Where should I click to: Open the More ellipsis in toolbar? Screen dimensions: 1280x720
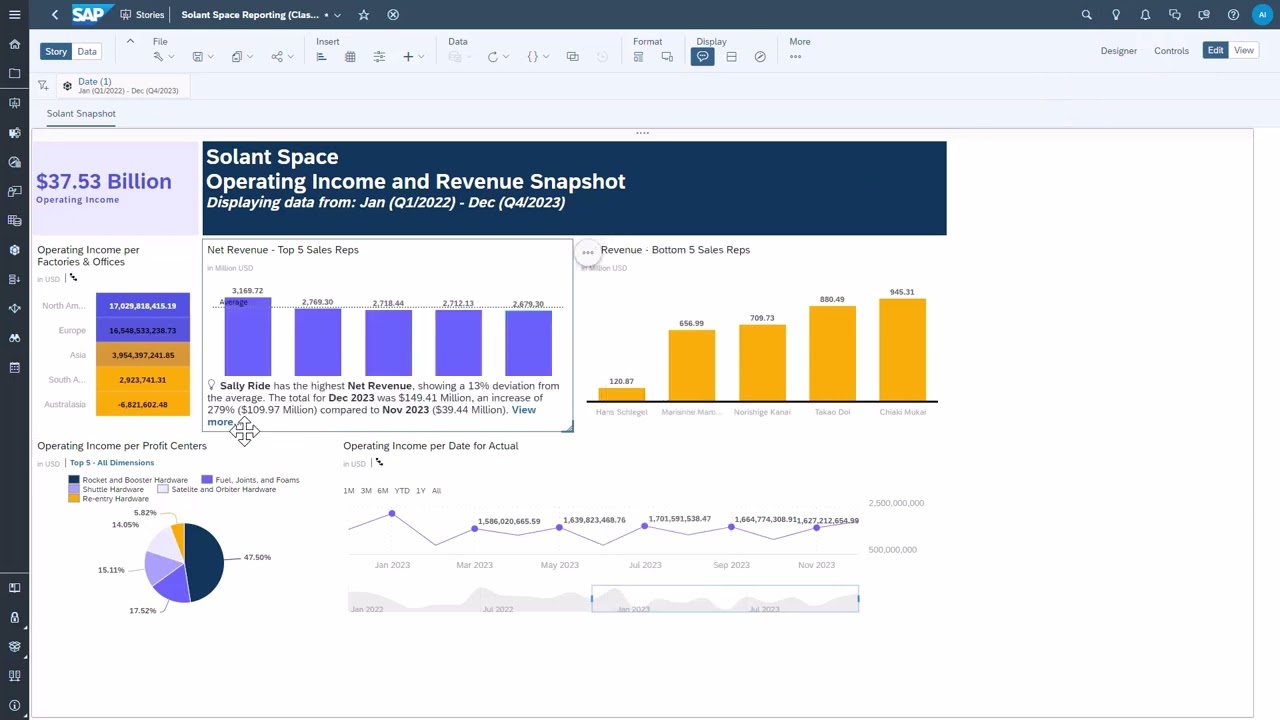[795, 57]
